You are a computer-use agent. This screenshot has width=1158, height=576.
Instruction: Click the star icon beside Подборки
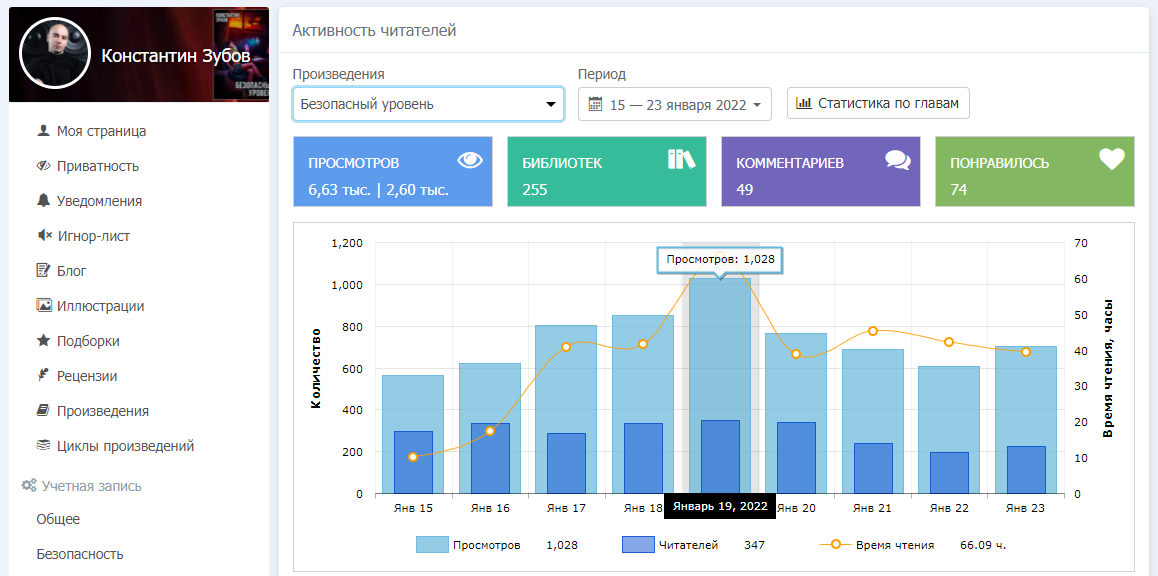click(x=43, y=341)
